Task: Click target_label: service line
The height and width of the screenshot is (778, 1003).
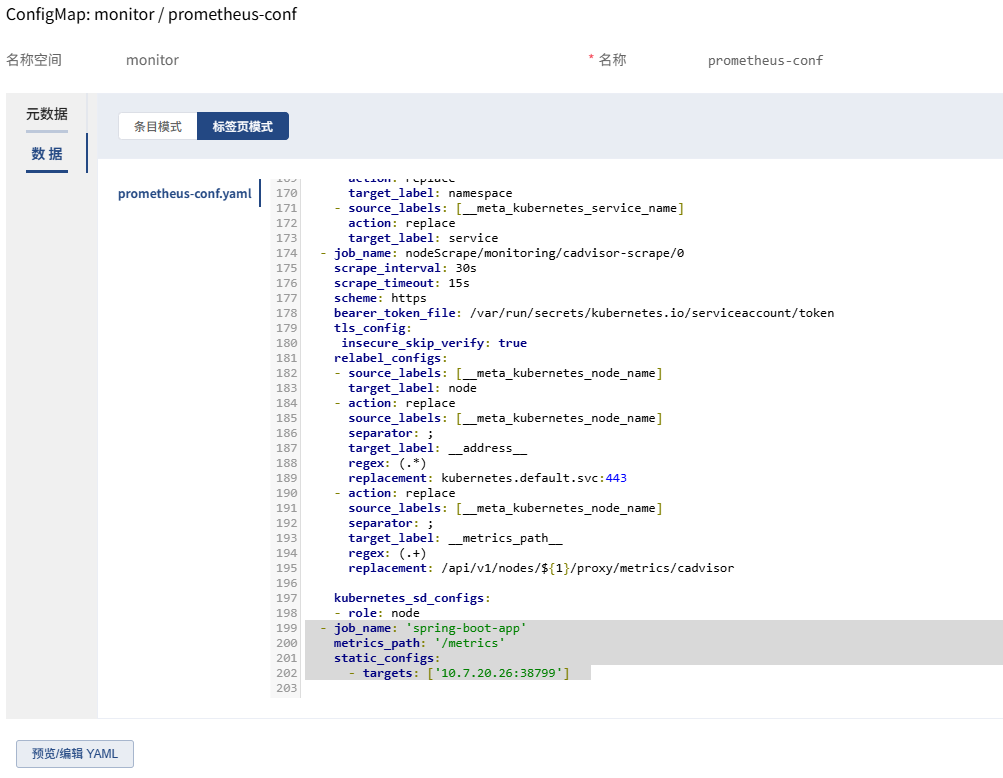Action: [x=423, y=238]
